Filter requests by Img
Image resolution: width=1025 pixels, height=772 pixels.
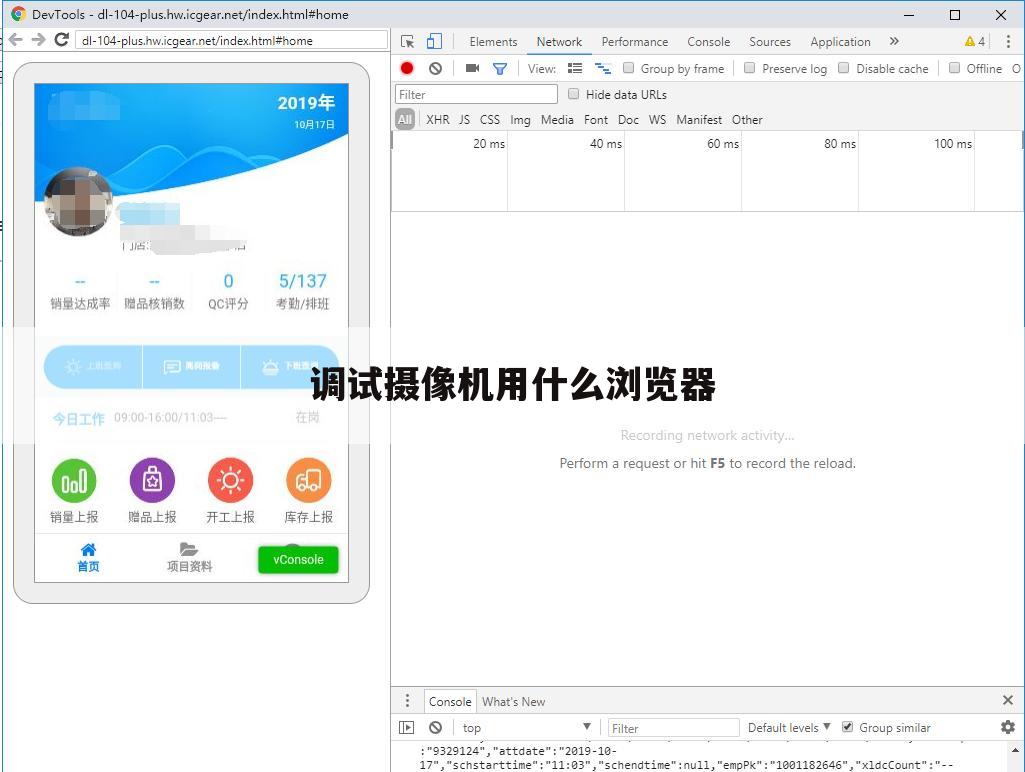coord(520,120)
